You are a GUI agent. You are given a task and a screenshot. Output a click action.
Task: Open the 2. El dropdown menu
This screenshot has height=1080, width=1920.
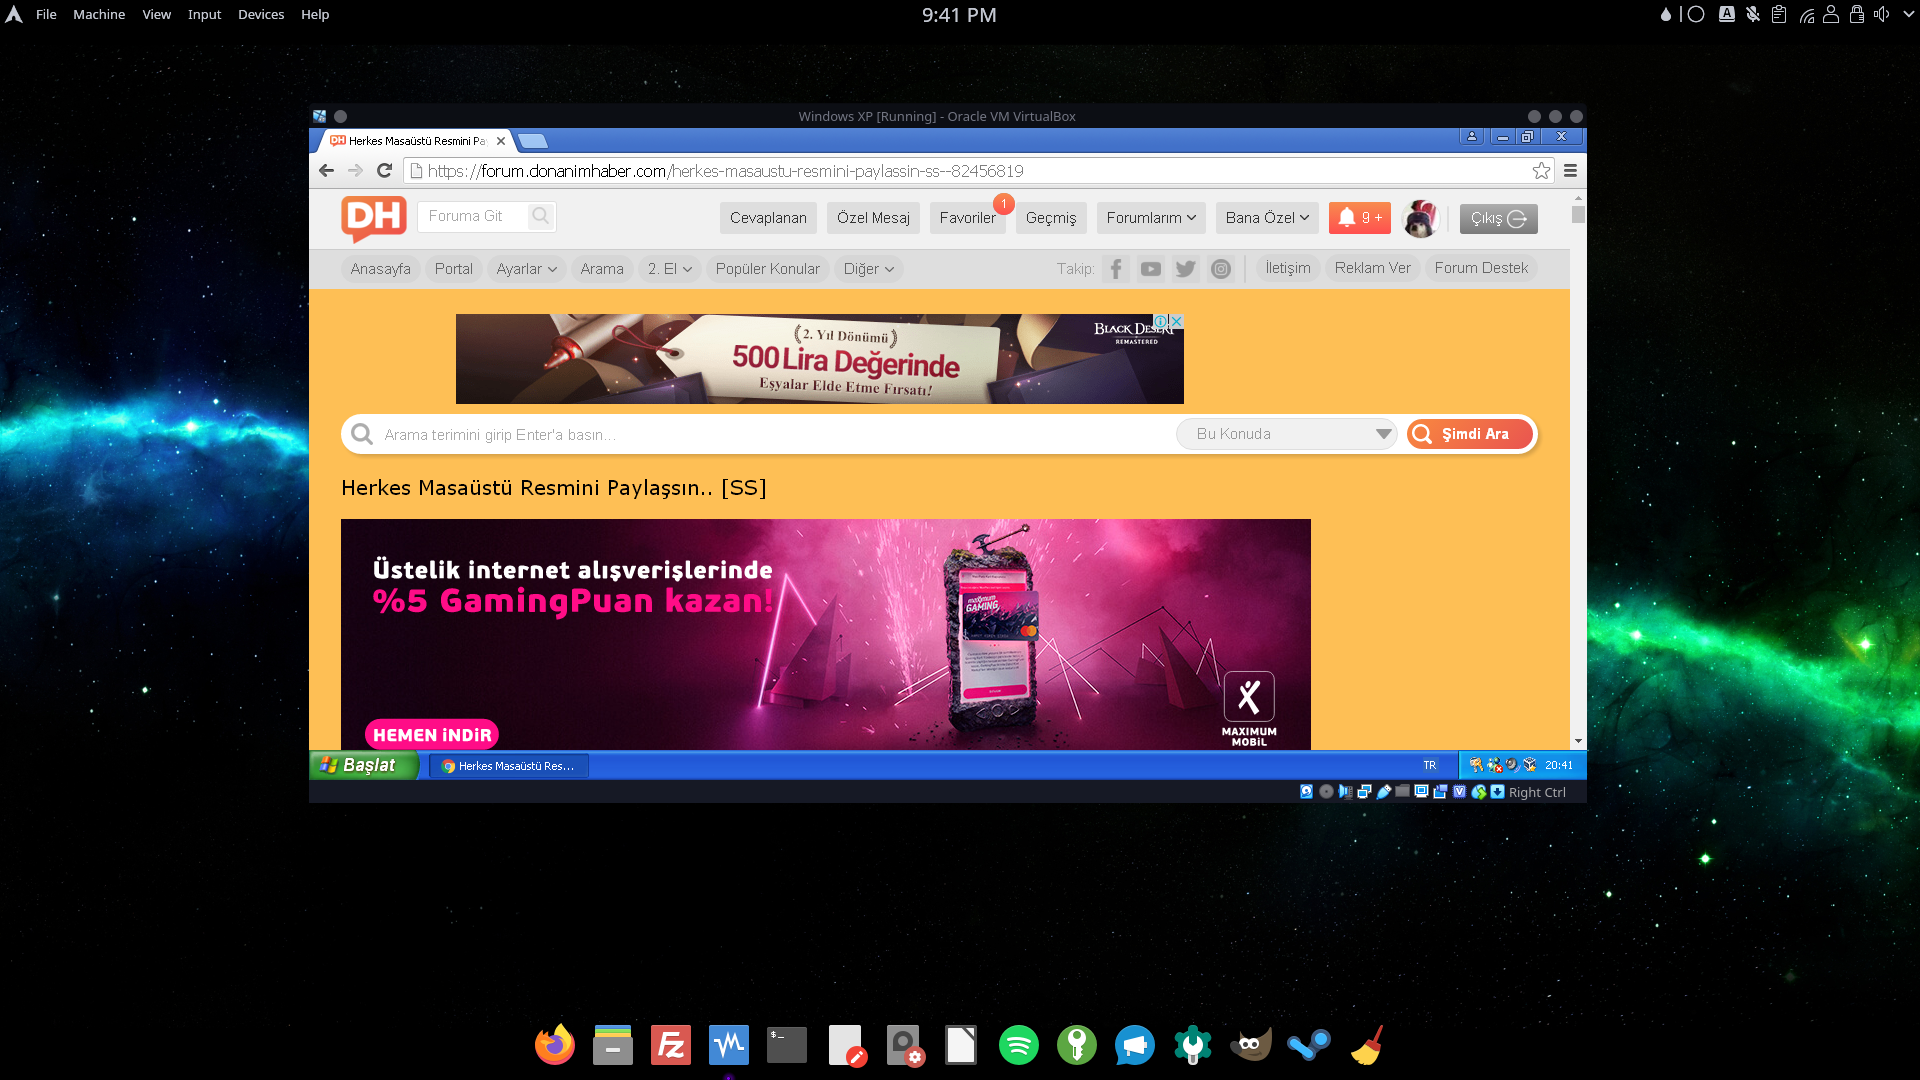click(670, 269)
